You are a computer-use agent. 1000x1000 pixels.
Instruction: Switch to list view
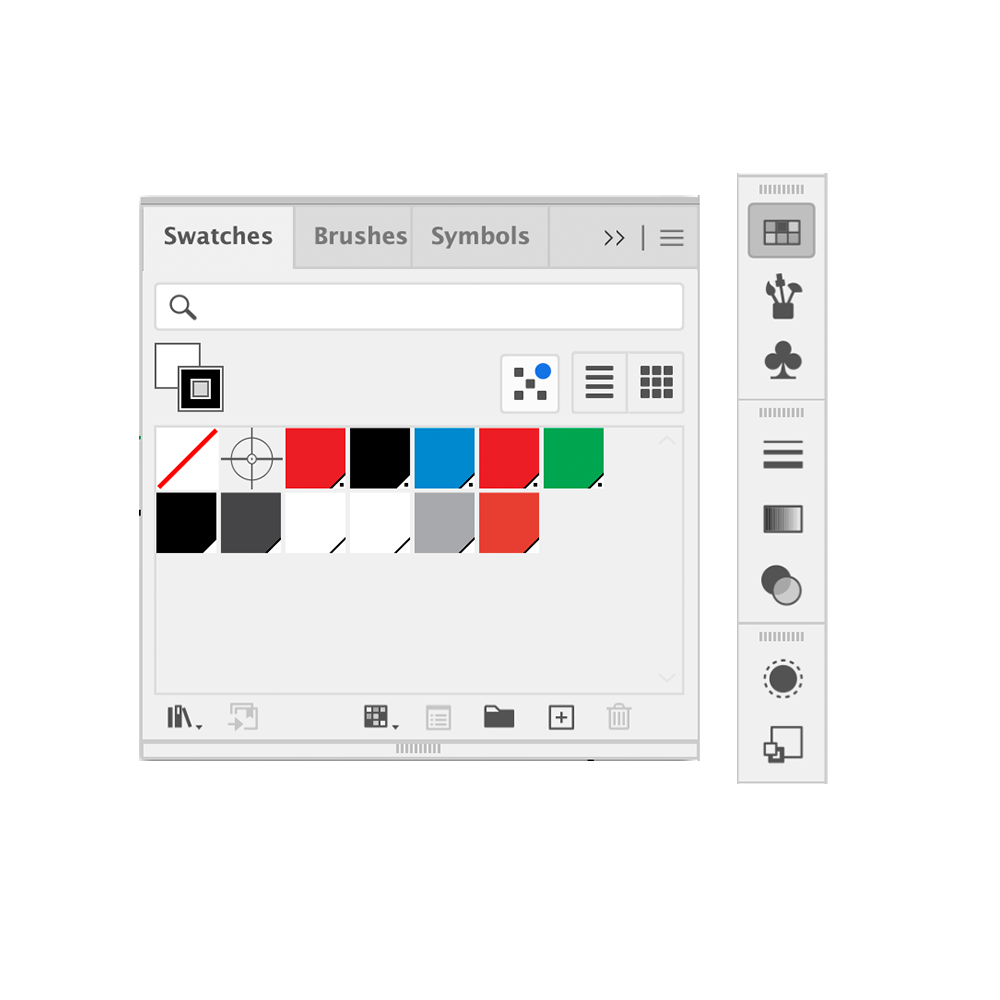coord(599,383)
